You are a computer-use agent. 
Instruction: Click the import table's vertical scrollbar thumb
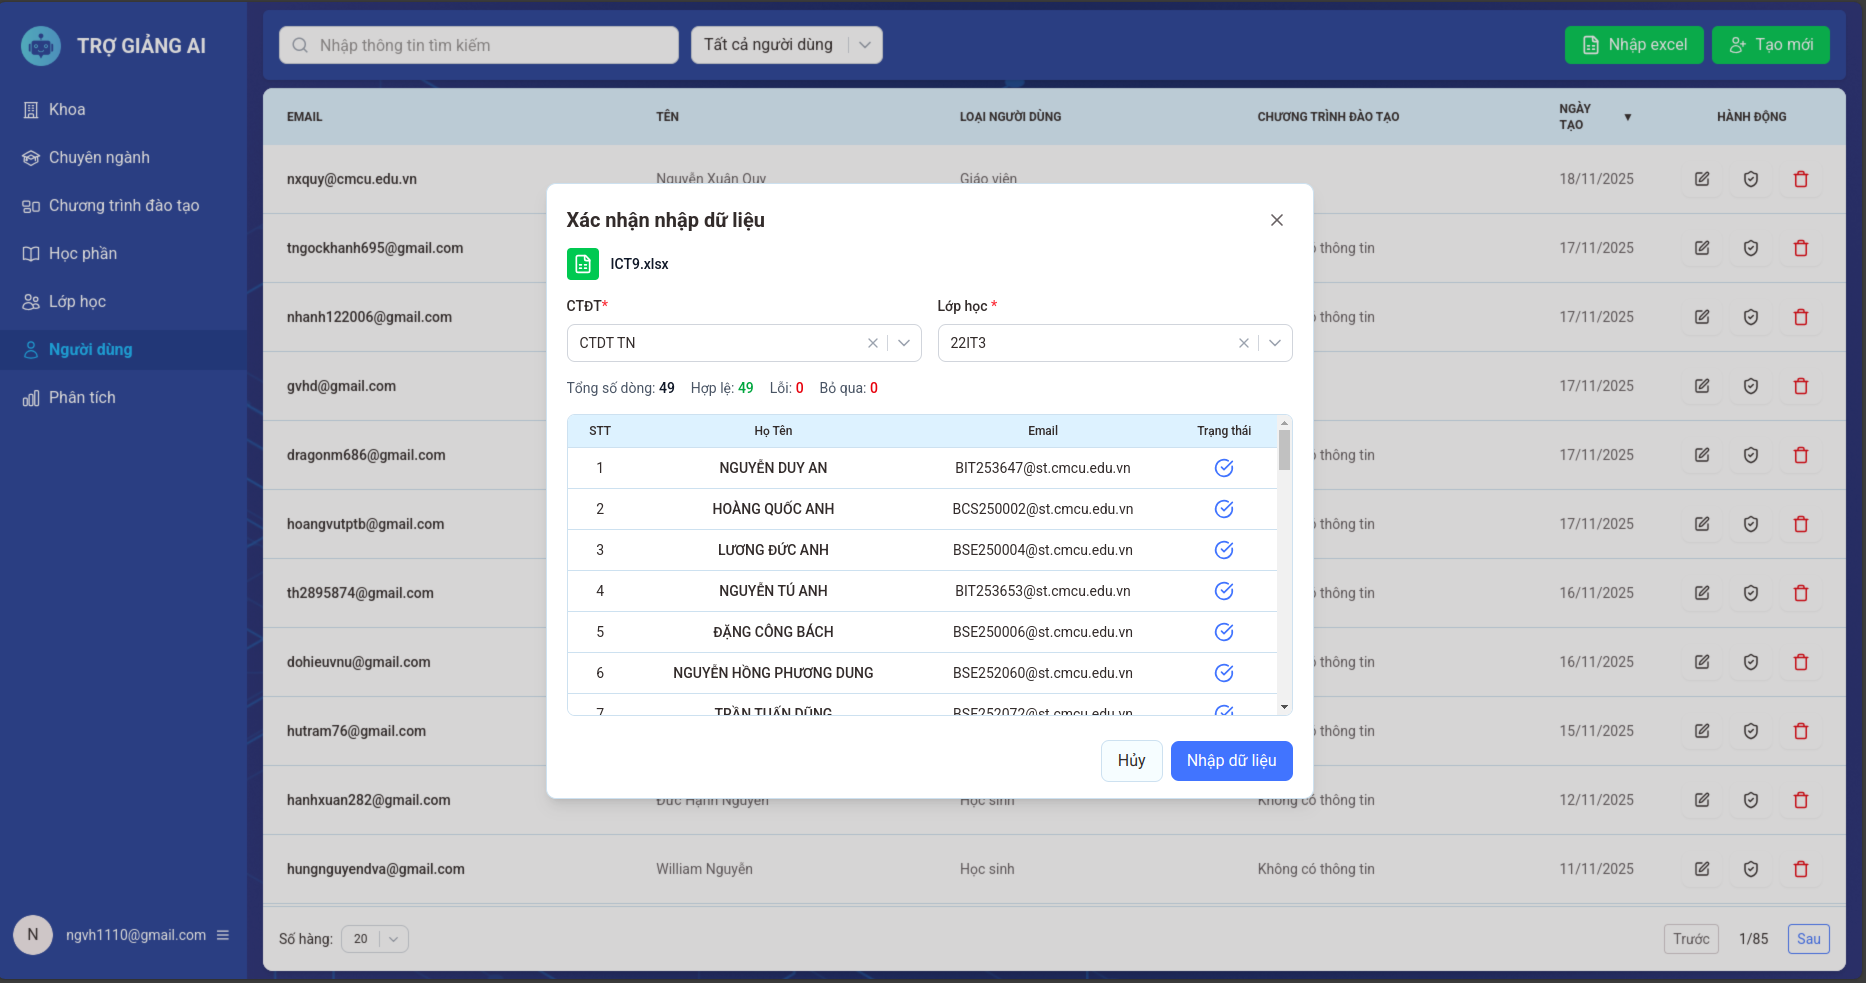coord(1284,450)
